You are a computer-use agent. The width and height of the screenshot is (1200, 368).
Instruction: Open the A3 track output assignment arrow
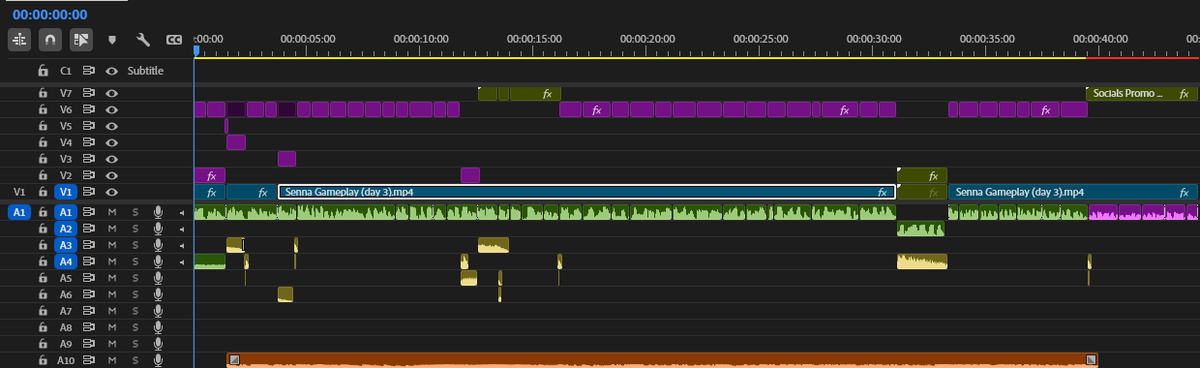coord(181,245)
